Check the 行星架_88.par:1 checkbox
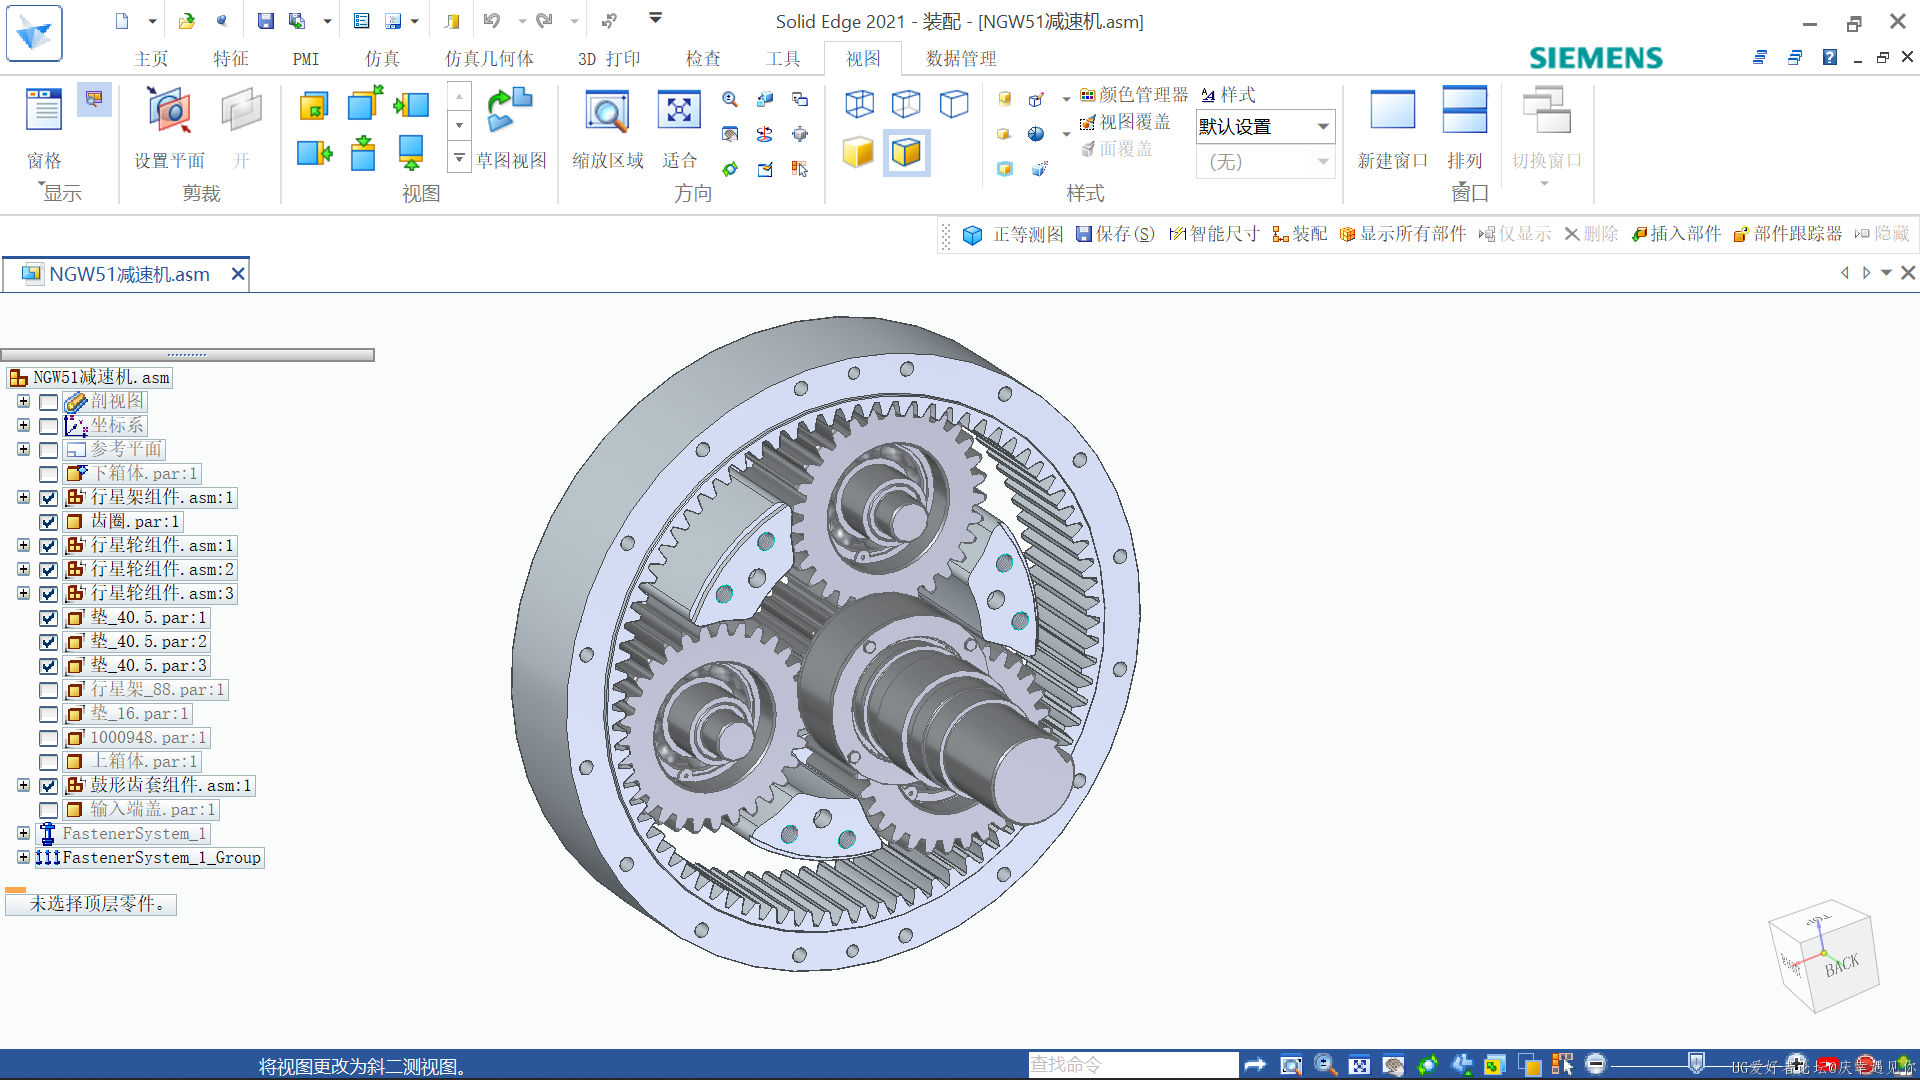This screenshot has height=1080, width=1920. coord(48,690)
